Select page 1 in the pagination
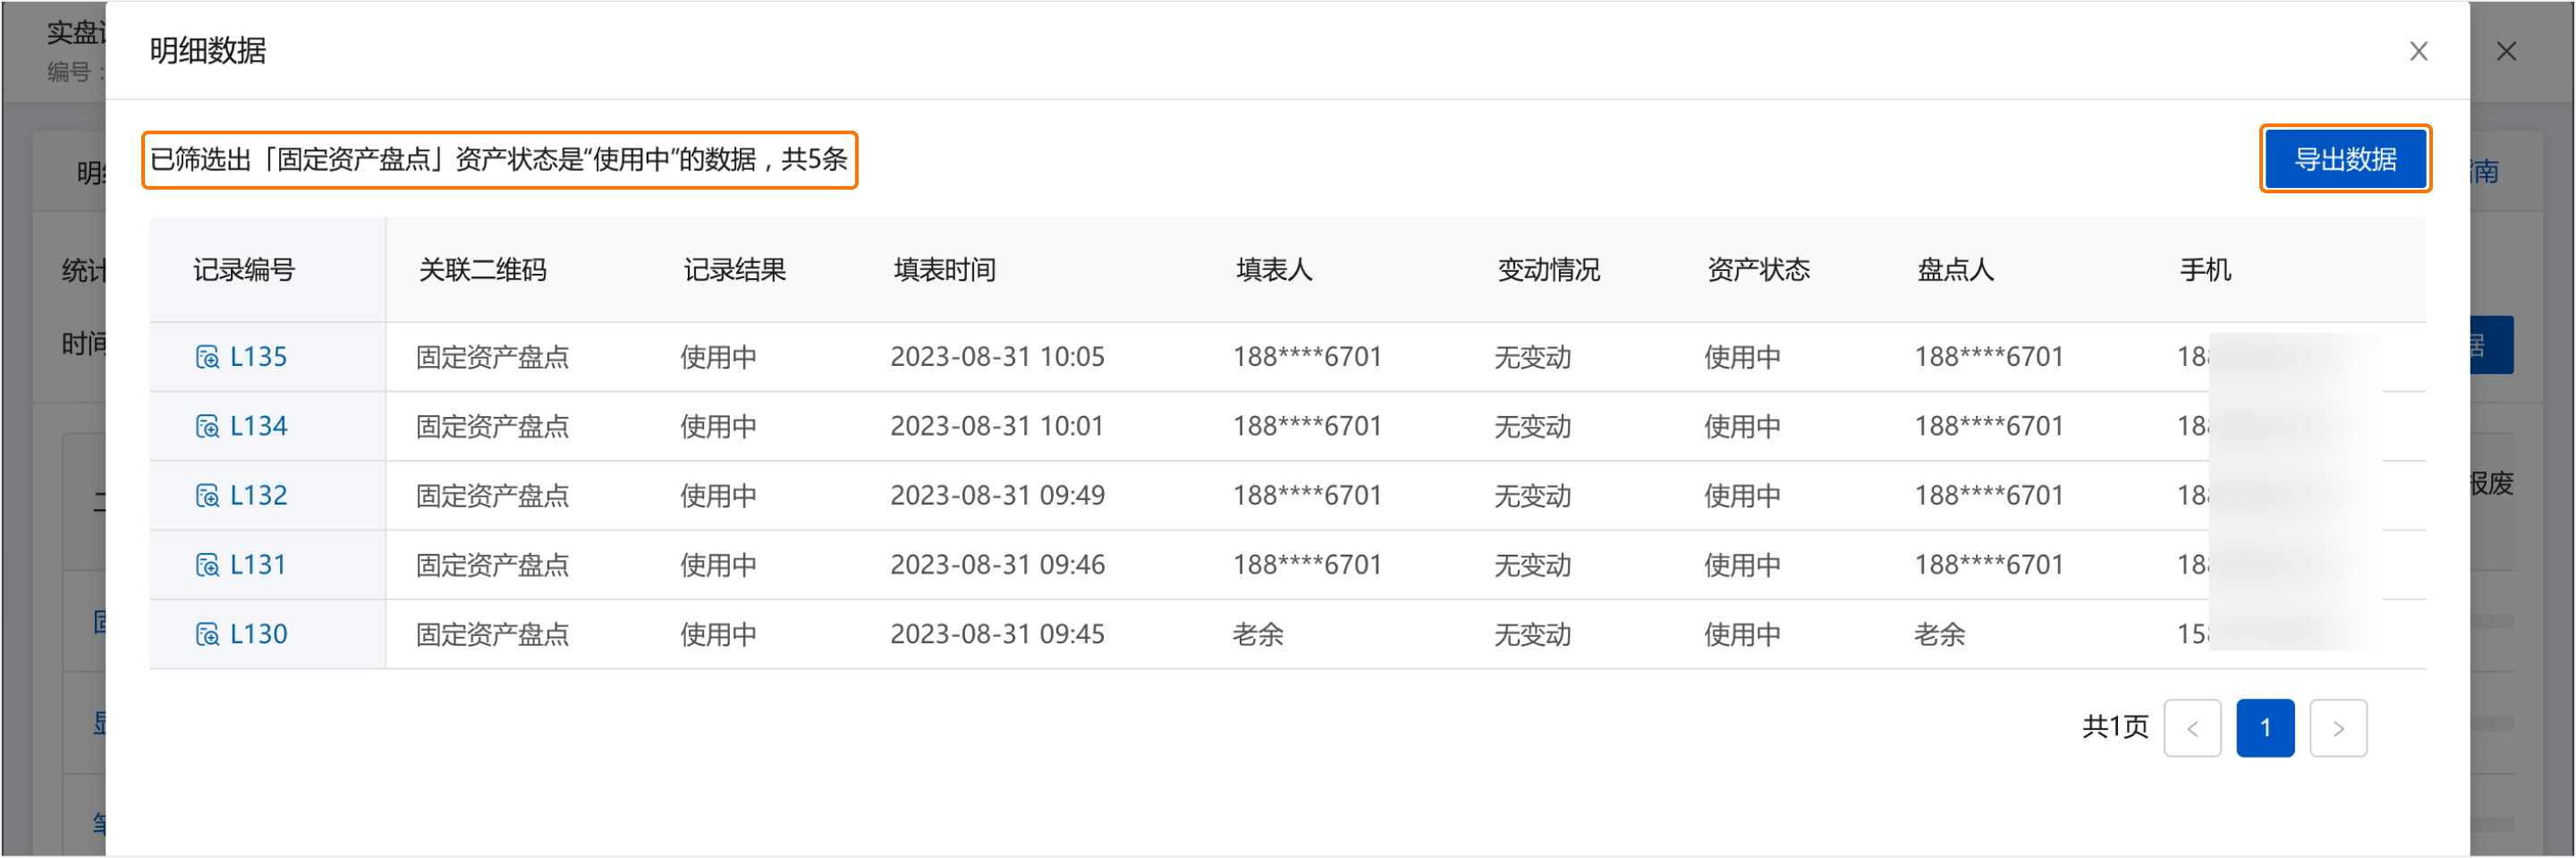This screenshot has width=2576, height=858. (2266, 728)
